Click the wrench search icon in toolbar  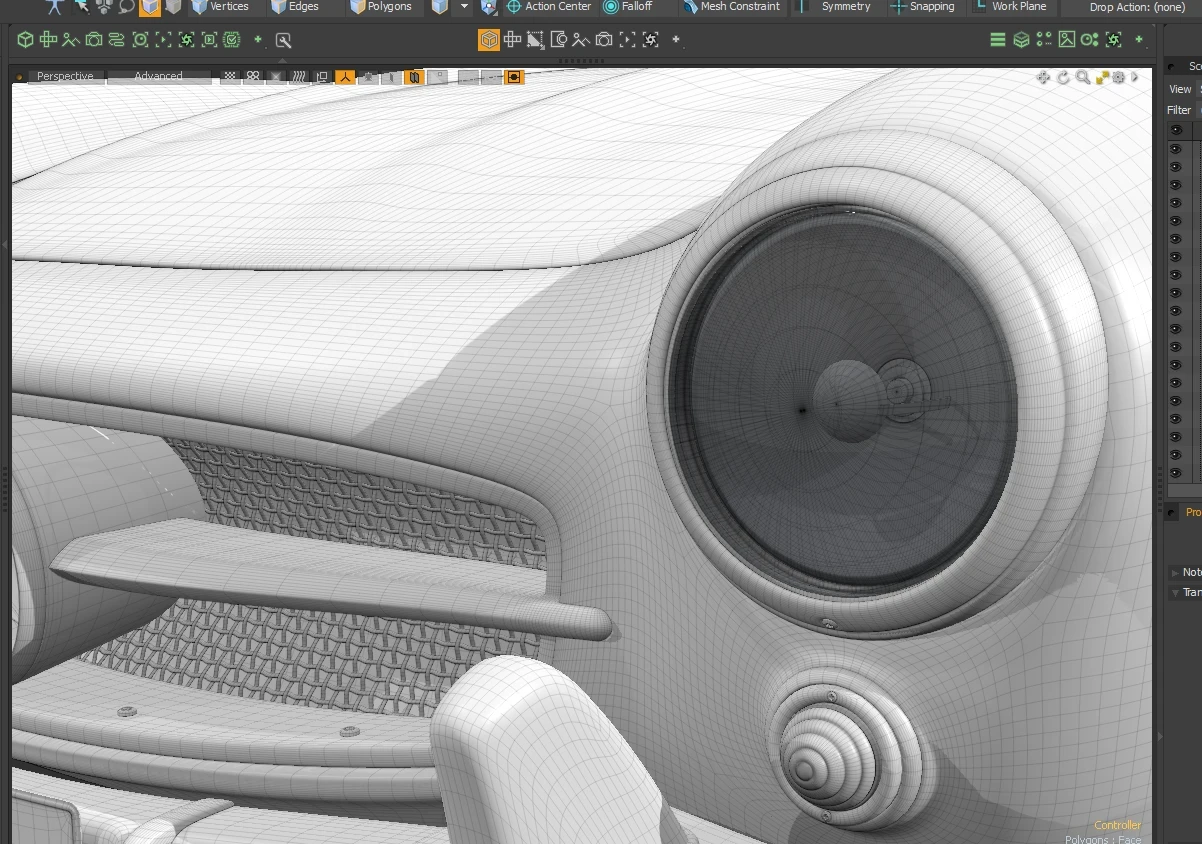pyautogui.click(x=283, y=40)
